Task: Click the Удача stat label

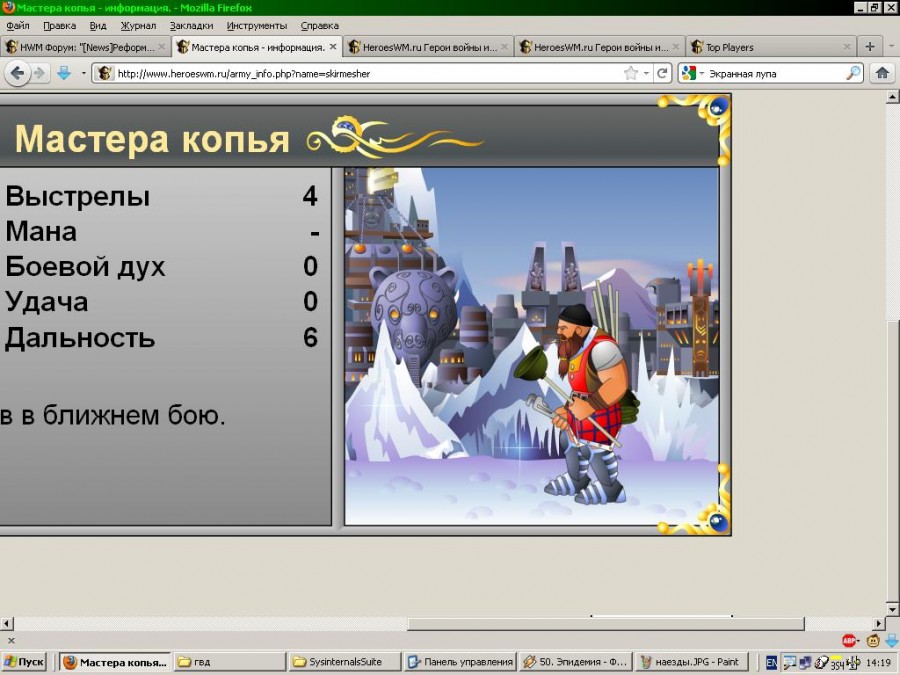Action: (x=46, y=302)
